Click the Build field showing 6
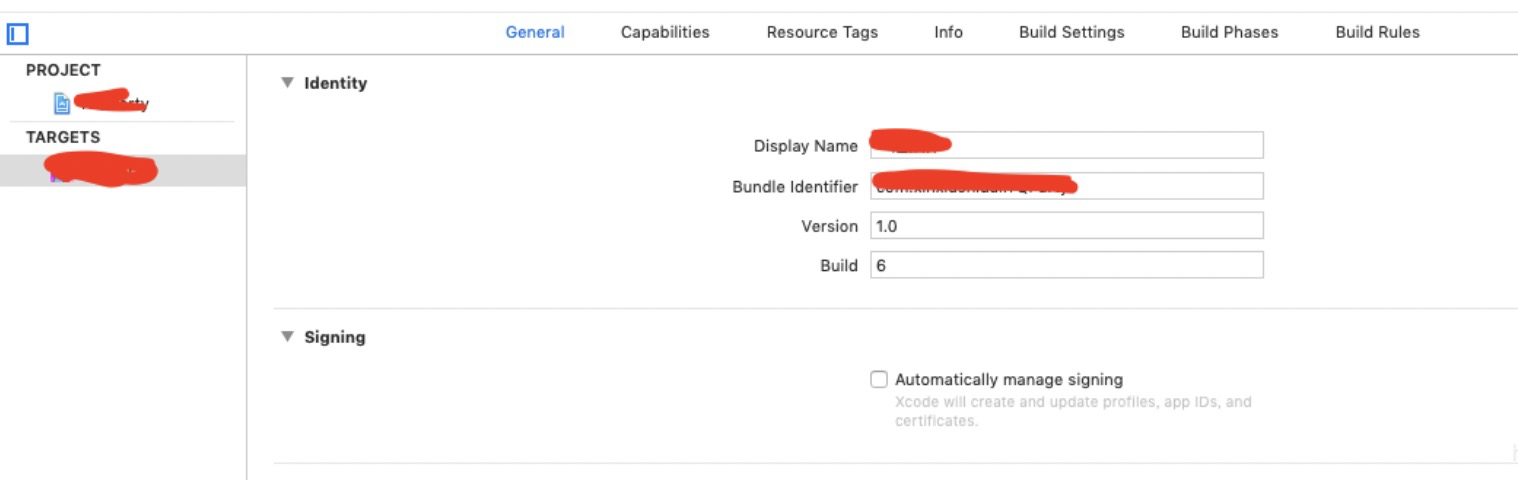 pos(1067,265)
